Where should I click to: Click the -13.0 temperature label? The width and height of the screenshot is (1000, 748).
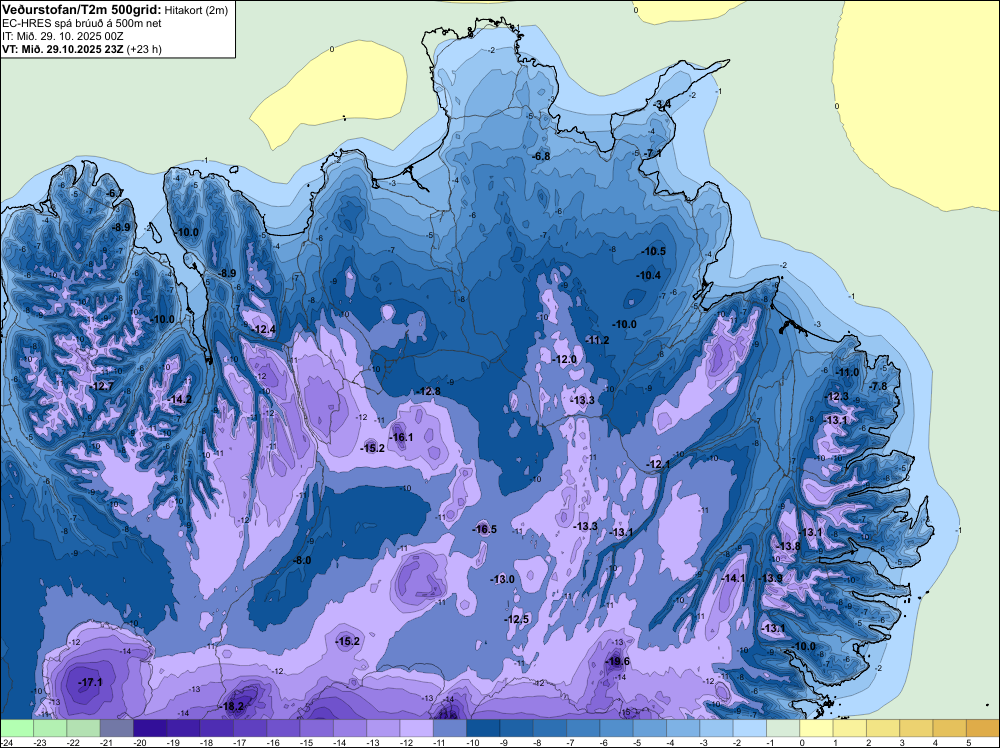click(x=503, y=580)
